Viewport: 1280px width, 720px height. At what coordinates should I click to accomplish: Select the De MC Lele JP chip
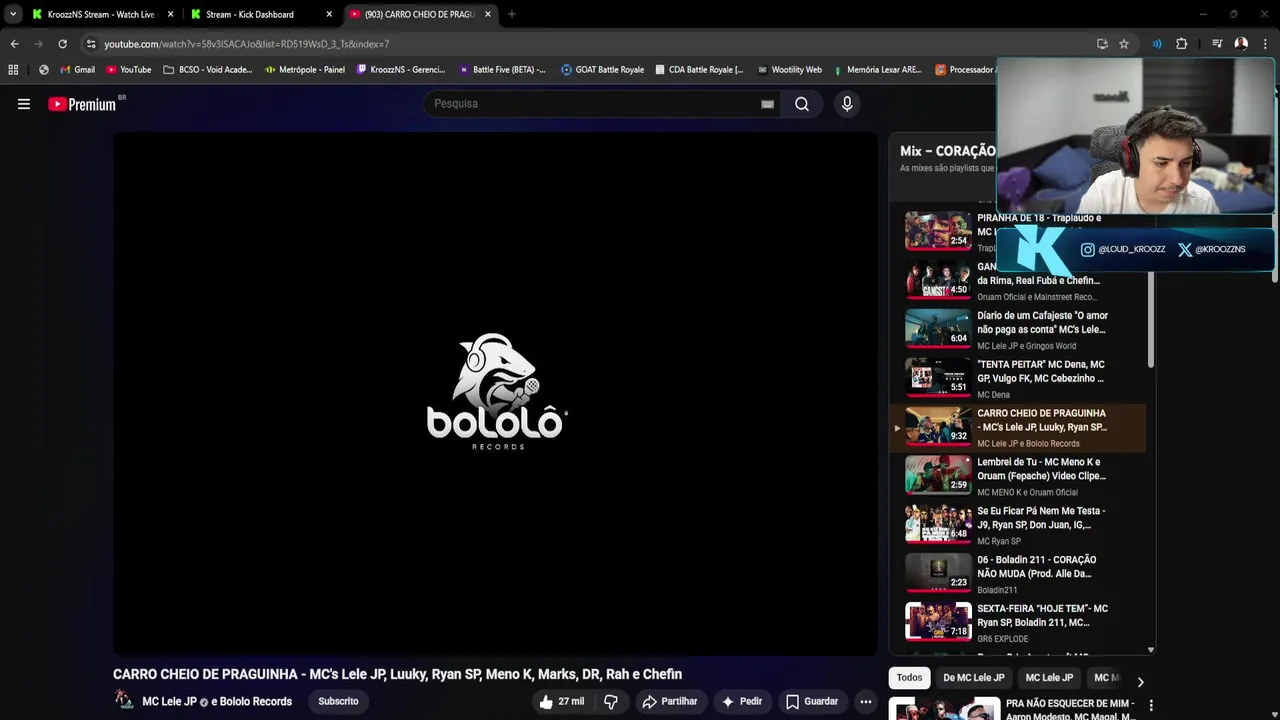973,678
